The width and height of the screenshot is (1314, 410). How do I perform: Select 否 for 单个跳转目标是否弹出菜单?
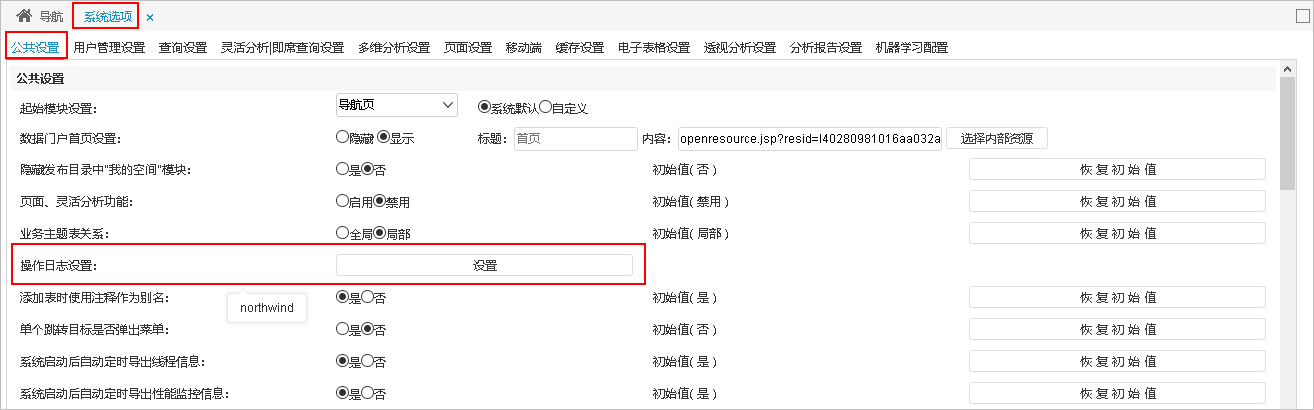(367, 329)
